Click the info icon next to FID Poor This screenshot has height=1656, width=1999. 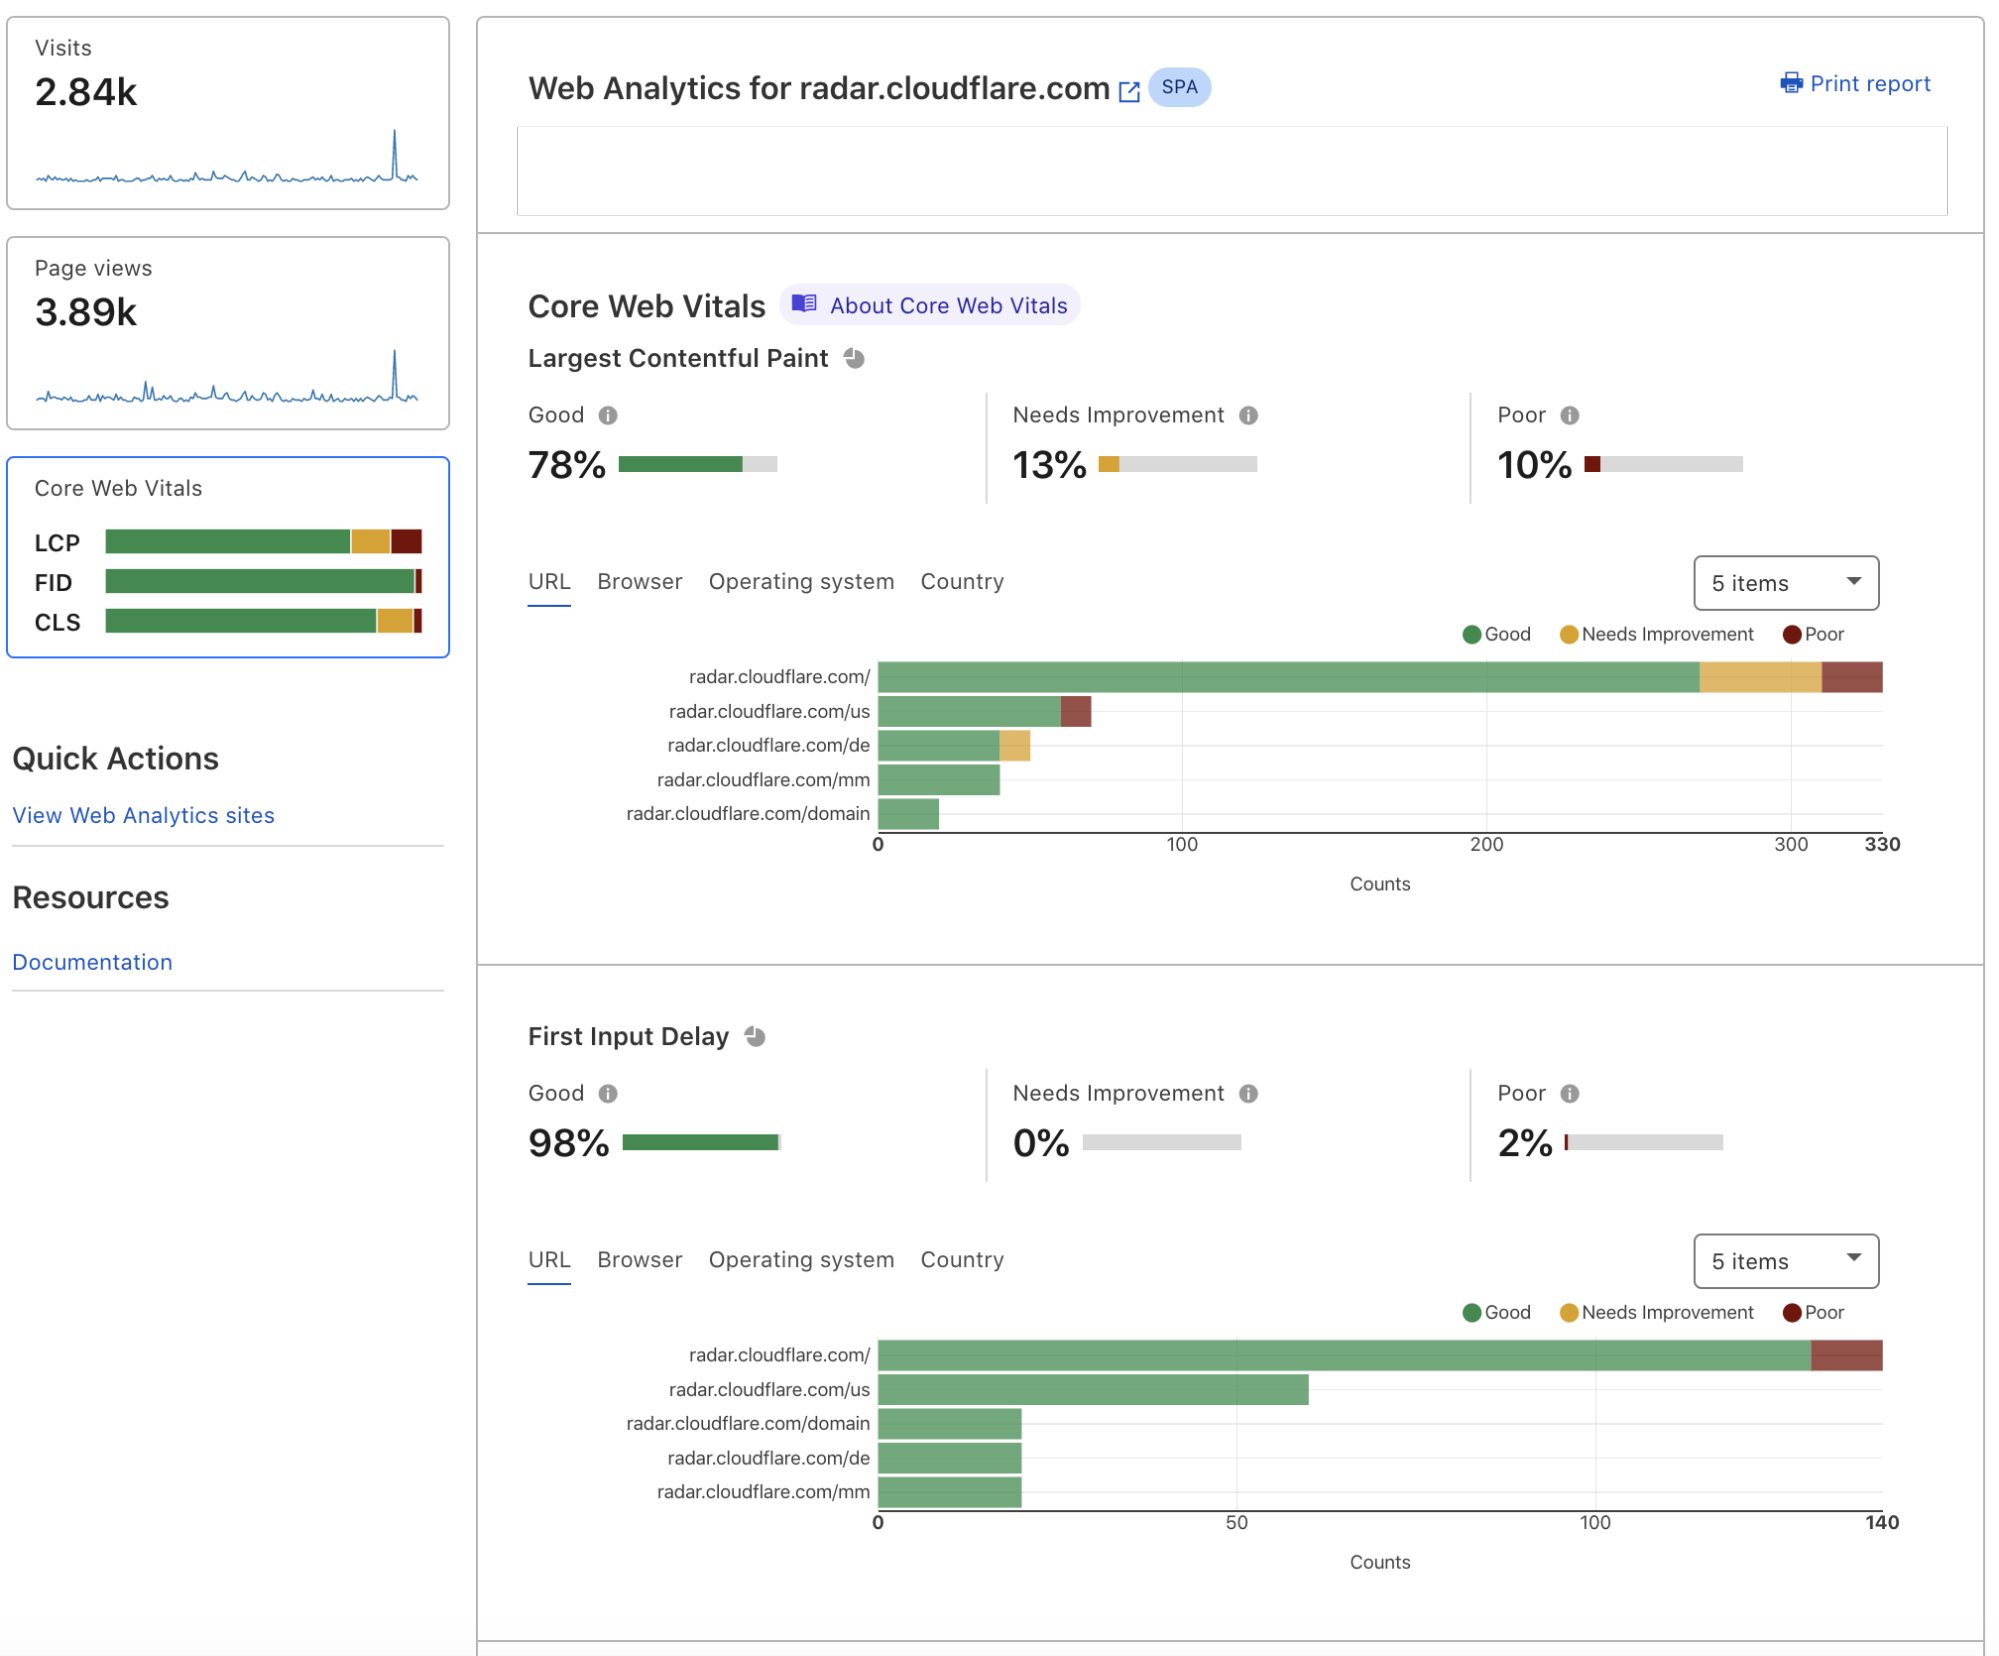pos(1570,1094)
